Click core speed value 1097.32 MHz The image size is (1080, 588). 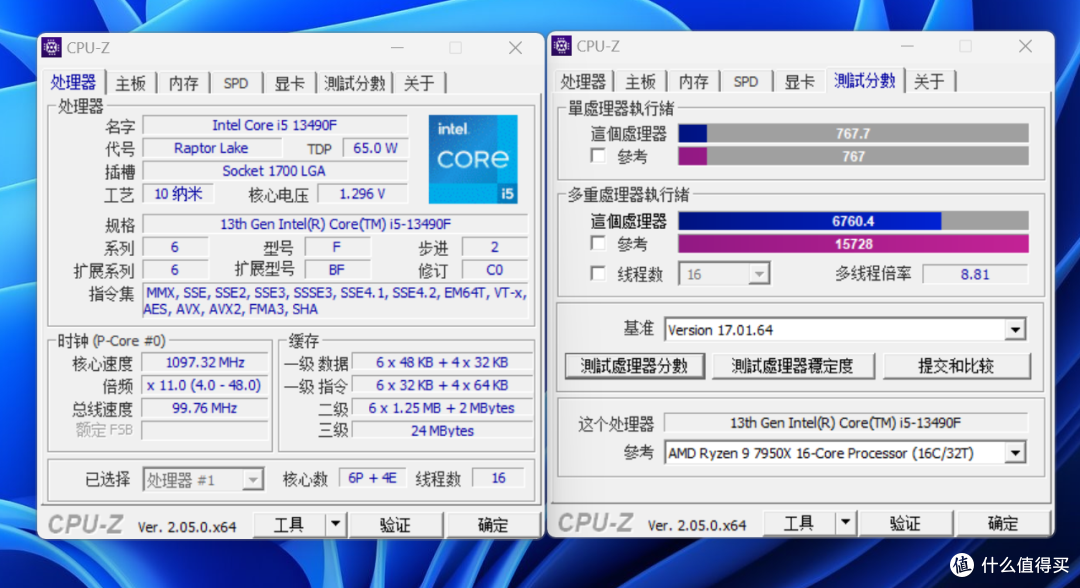(205, 362)
